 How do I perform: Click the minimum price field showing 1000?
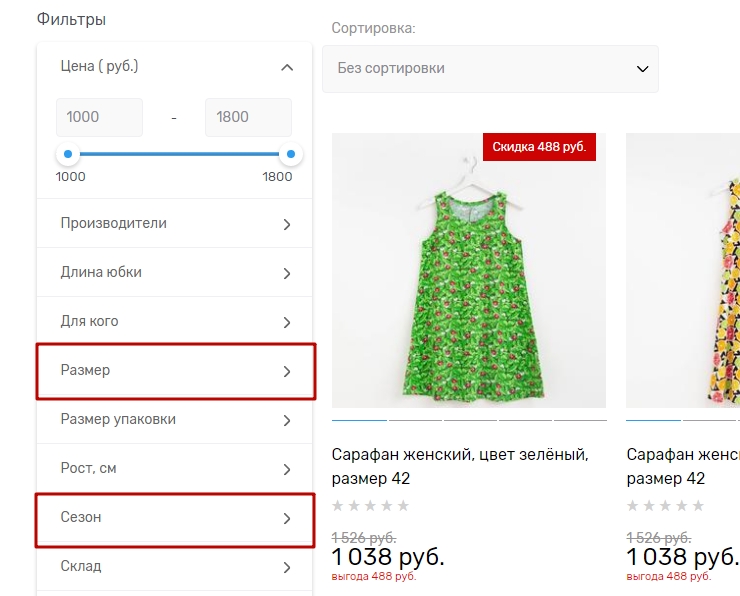point(99,117)
